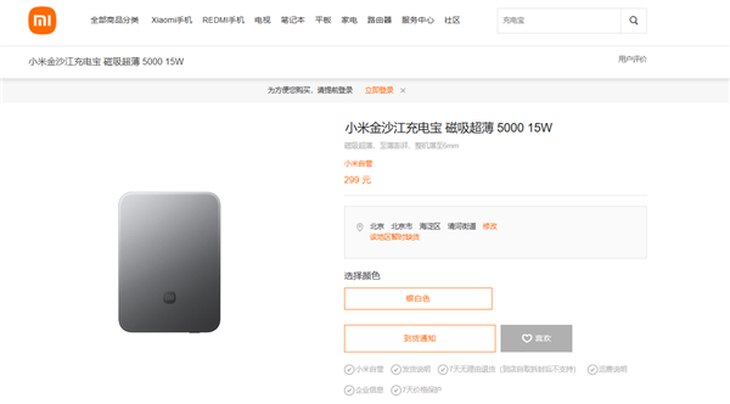Click 修改 to change delivery address
This screenshot has width=730, height=404.
point(490,226)
